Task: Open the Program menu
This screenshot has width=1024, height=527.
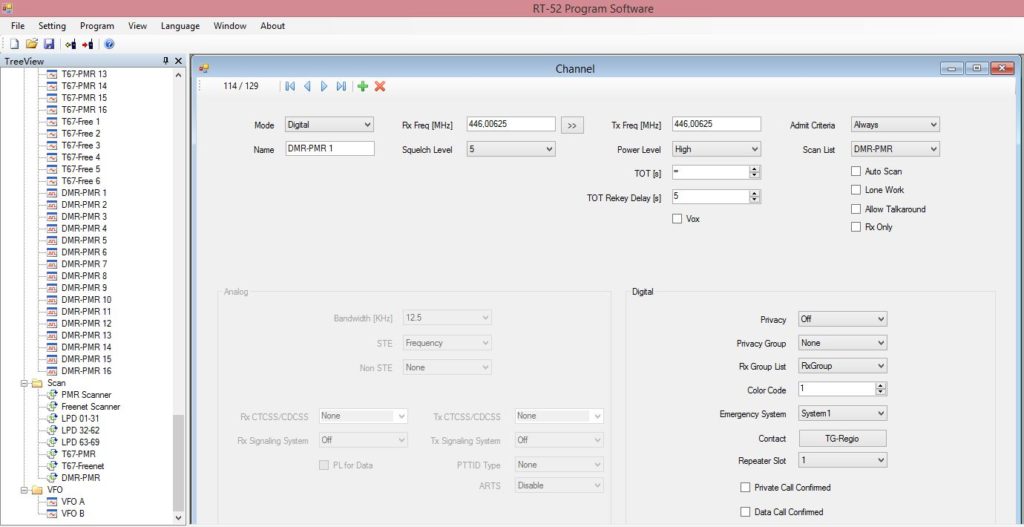Action: point(97,26)
